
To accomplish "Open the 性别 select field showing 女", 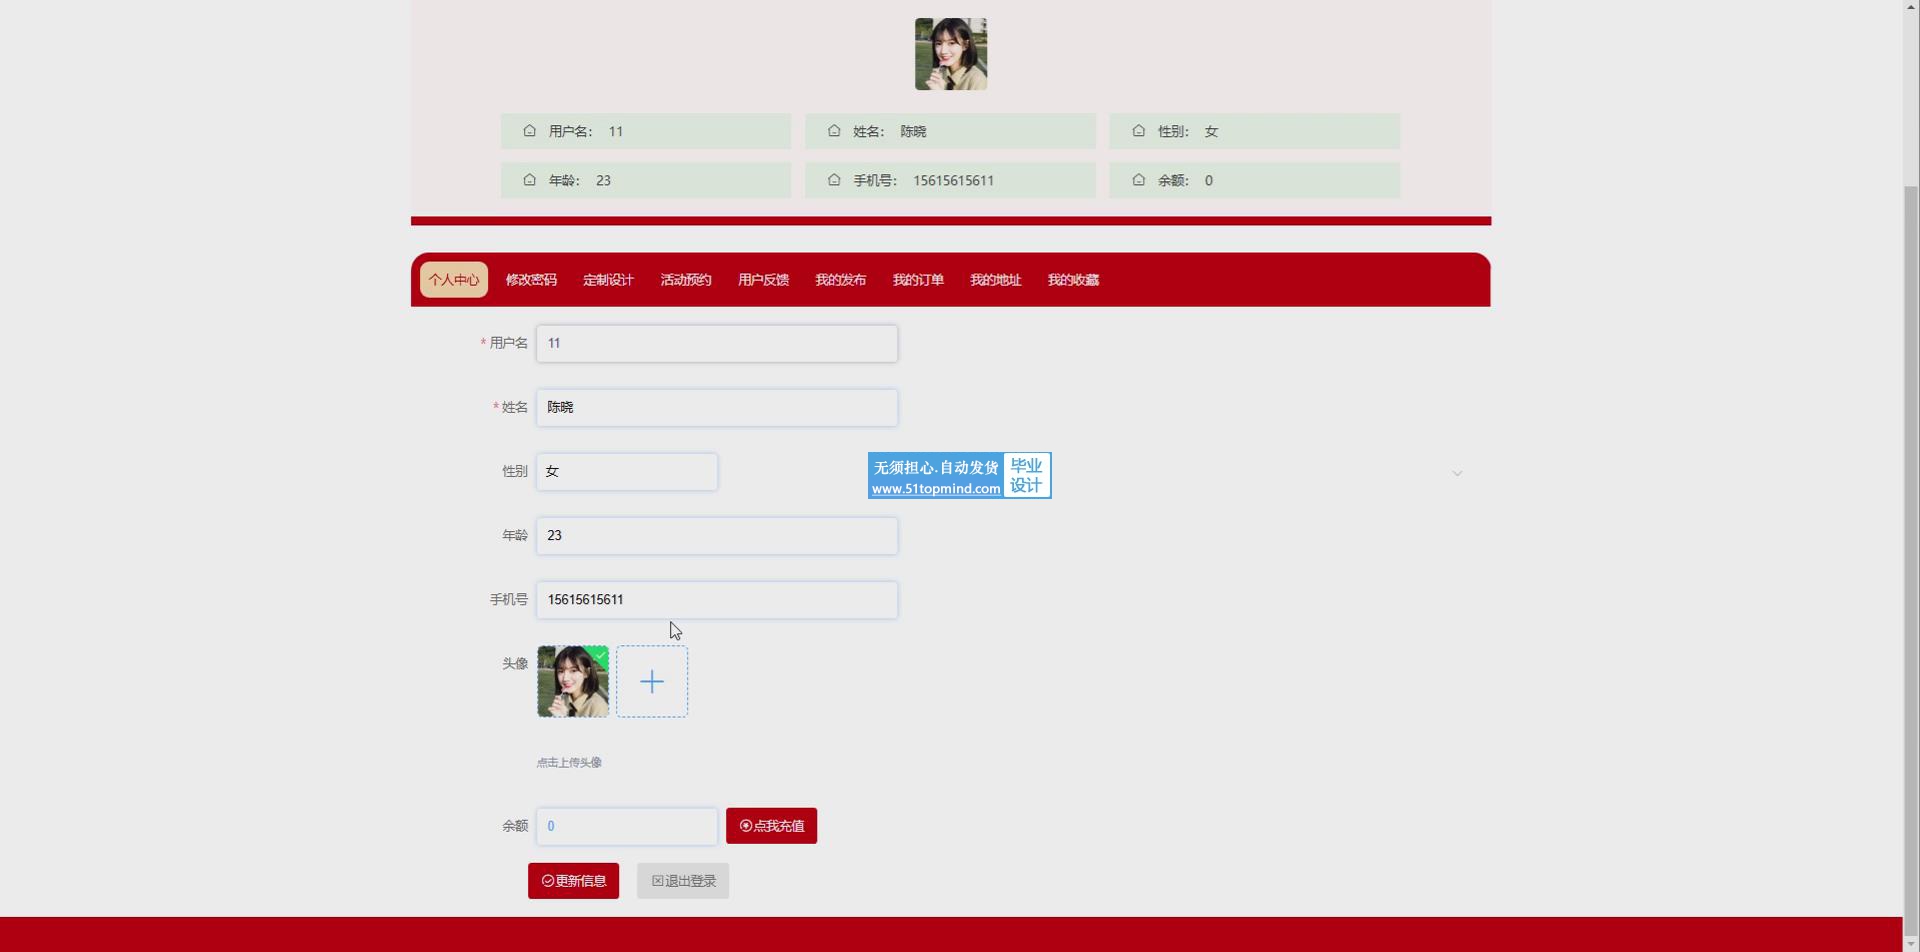I will click(626, 472).
